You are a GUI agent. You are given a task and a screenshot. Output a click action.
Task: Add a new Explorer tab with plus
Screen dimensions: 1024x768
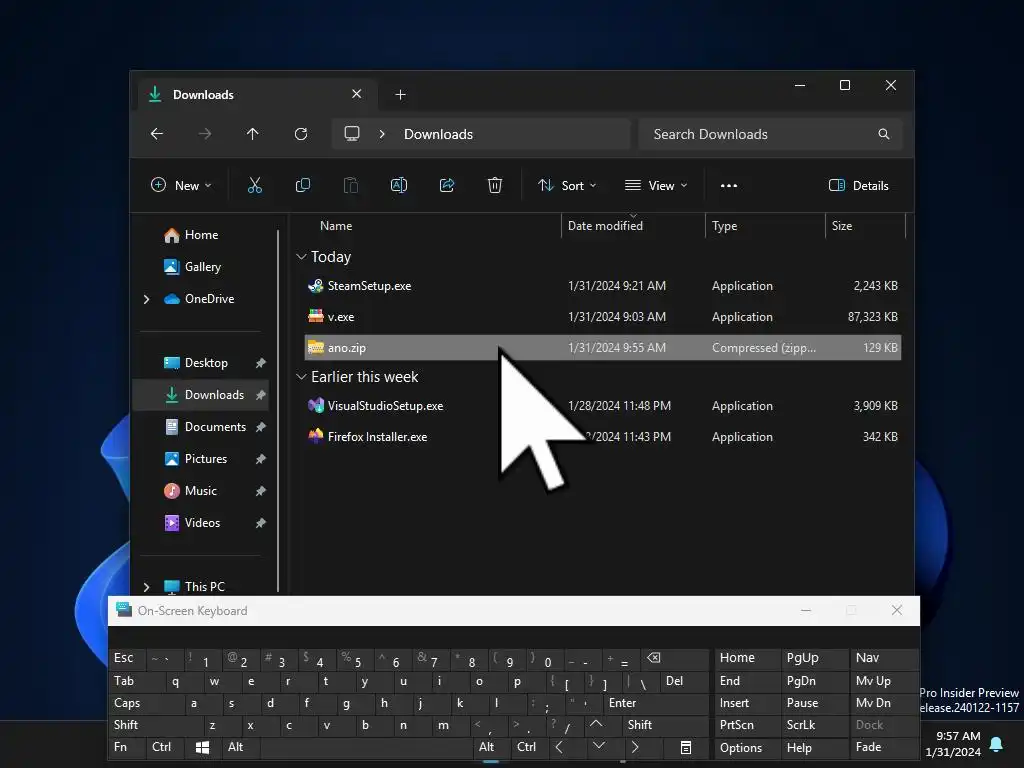pyautogui.click(x=400, y=95)
